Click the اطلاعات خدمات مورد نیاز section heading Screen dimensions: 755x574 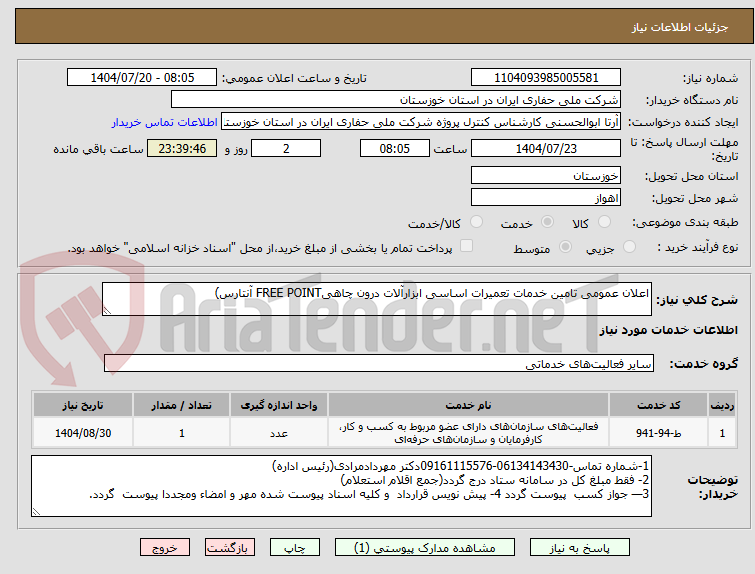point(668,330)
